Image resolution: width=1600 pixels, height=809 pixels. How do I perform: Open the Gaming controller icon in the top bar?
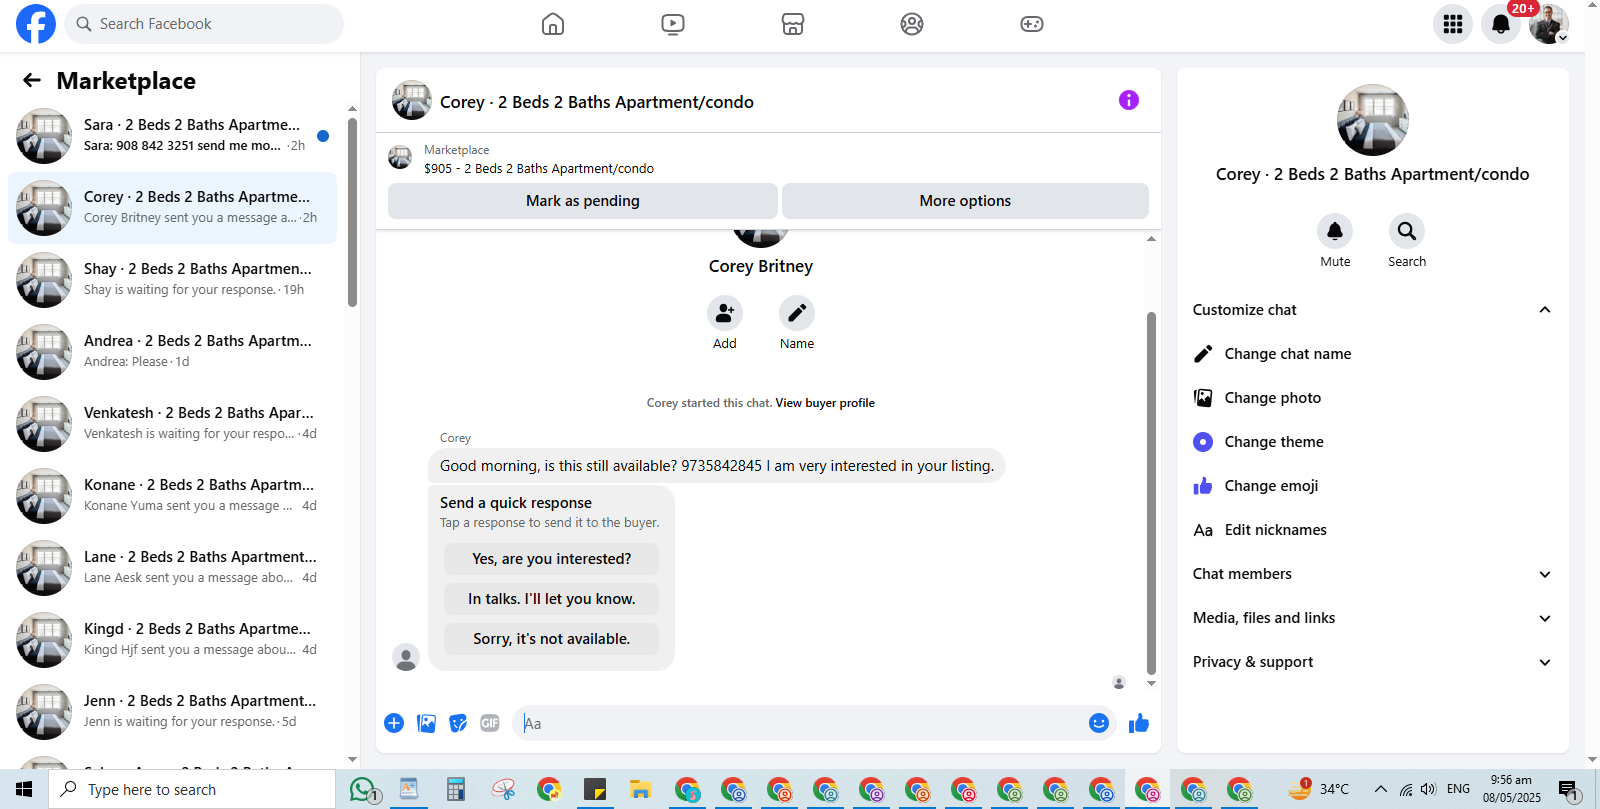pos(1032,24)
